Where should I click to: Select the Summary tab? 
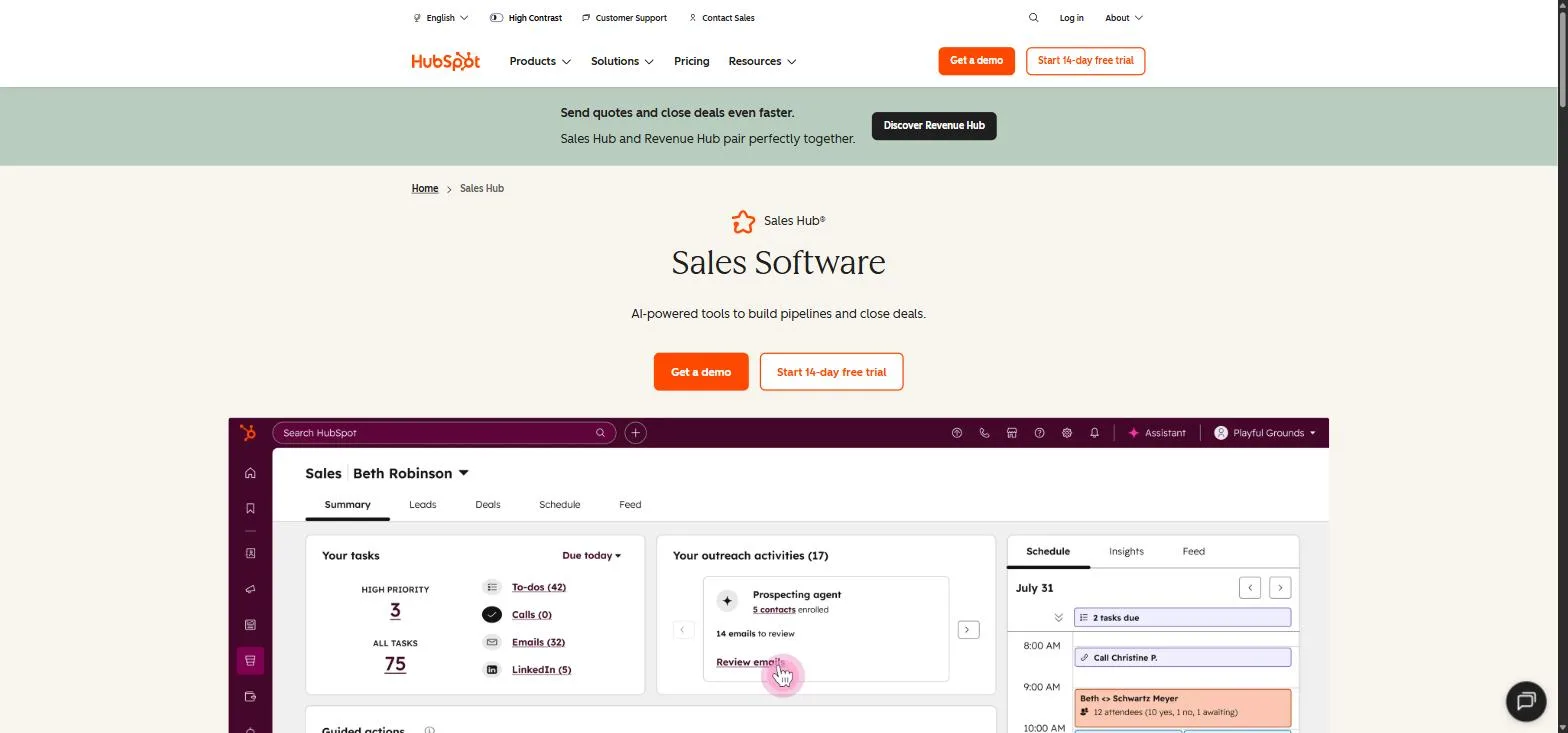point(347,505)
